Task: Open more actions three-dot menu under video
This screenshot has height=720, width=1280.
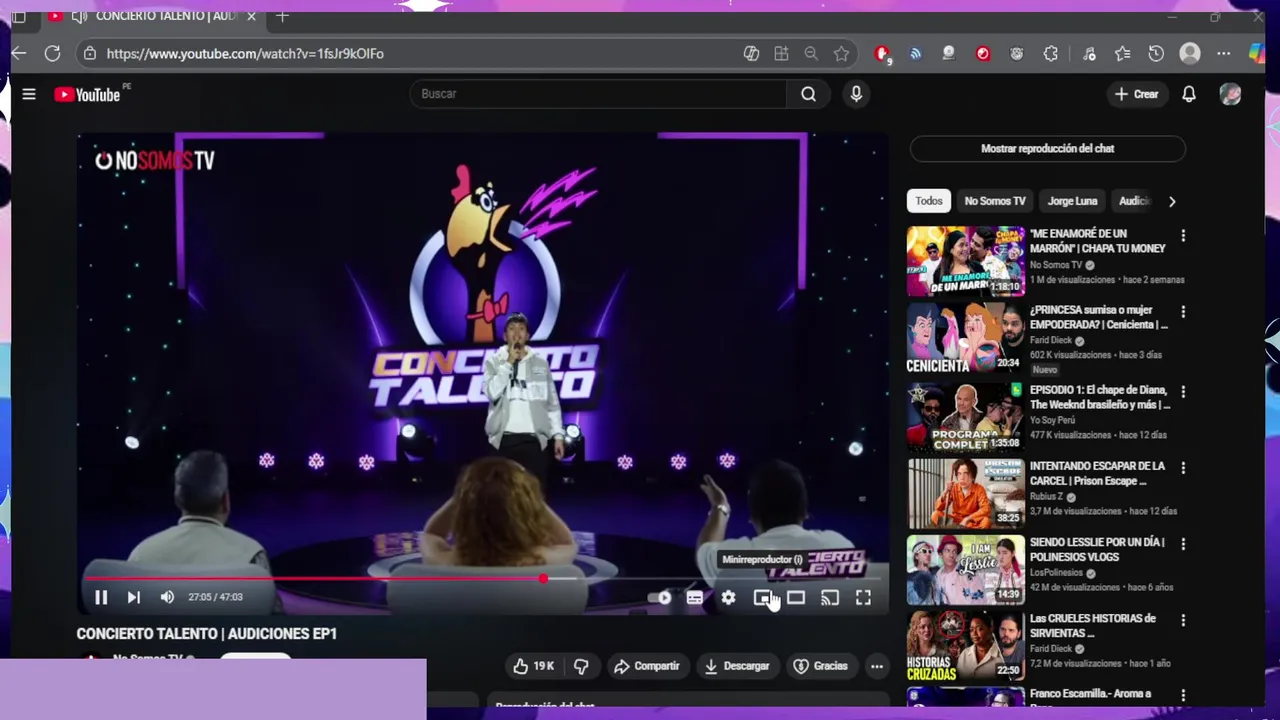Action: (x=877, y=666)
